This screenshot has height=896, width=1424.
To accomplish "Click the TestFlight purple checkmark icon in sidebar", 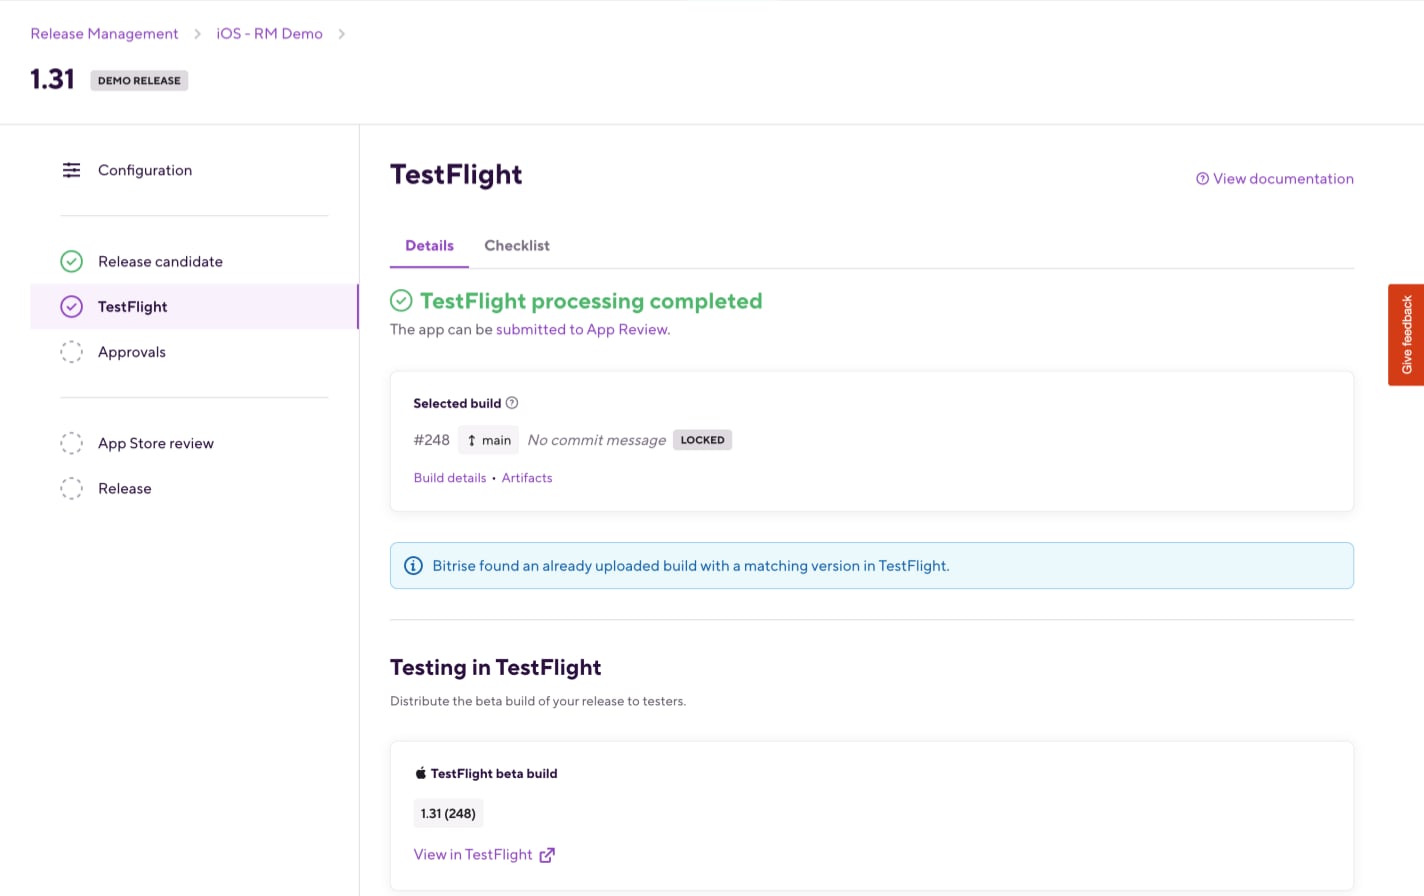I will (72, 307).
